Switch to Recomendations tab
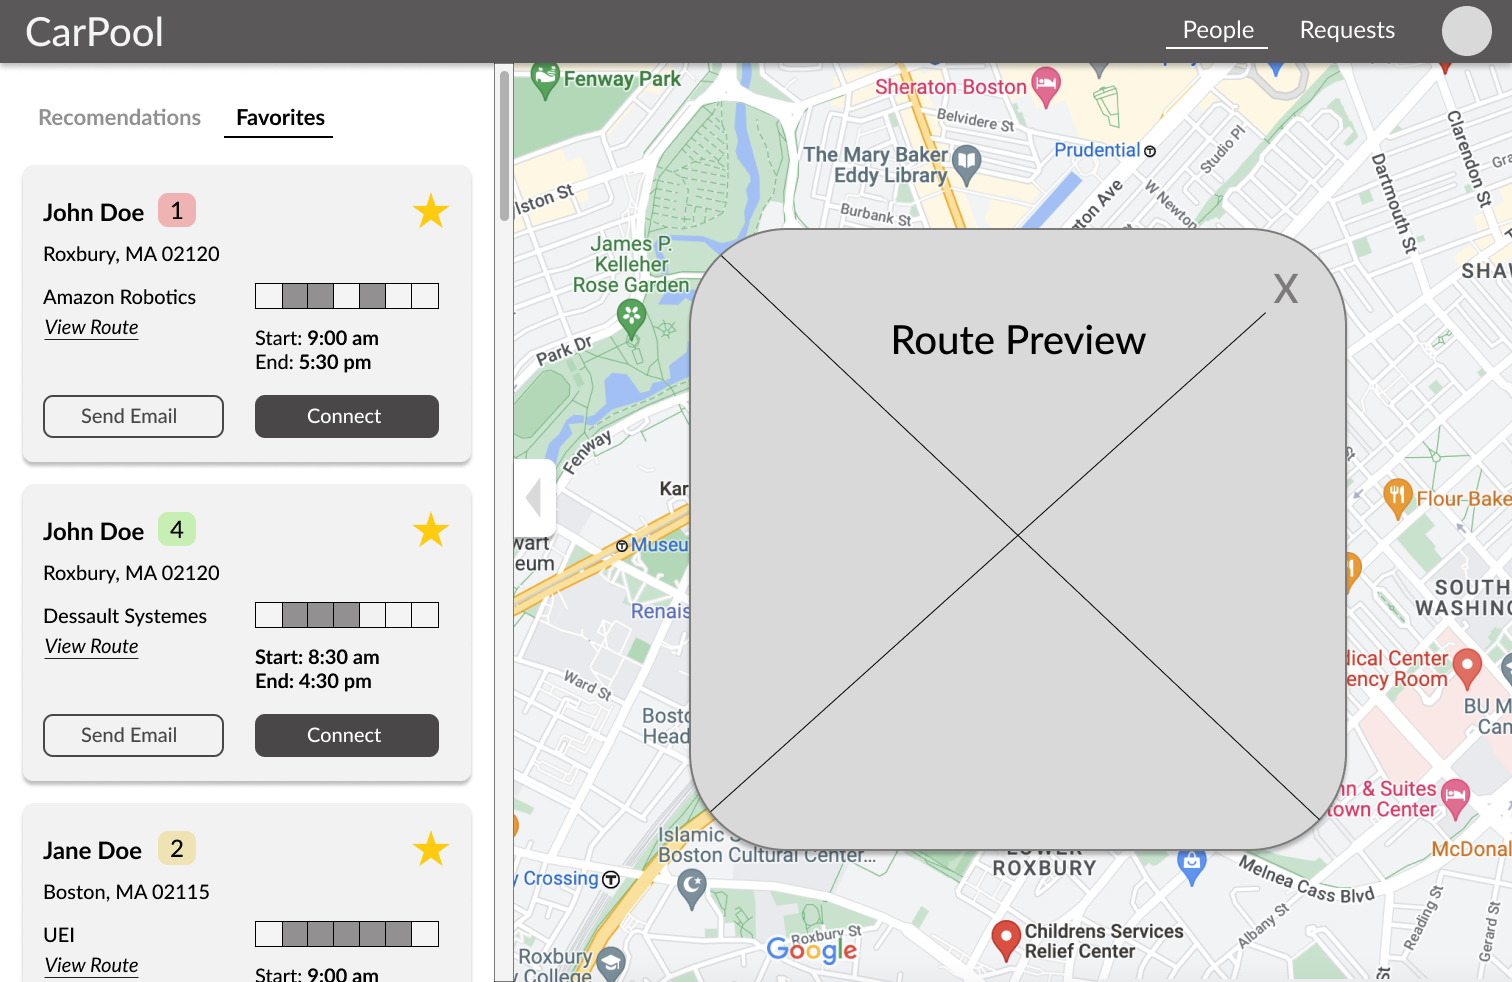Image resolution: width=1512 pixels, height=982 pixels. (120, 117)
